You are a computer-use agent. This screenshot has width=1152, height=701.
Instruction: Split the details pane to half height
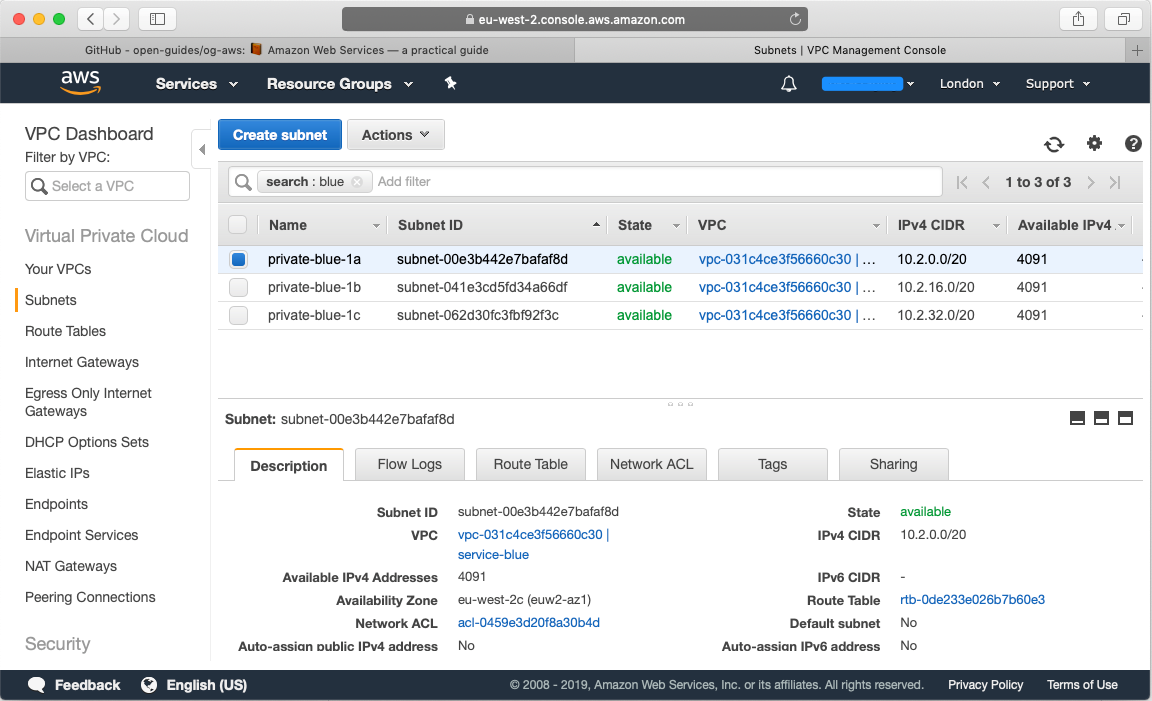[1101, 418]
